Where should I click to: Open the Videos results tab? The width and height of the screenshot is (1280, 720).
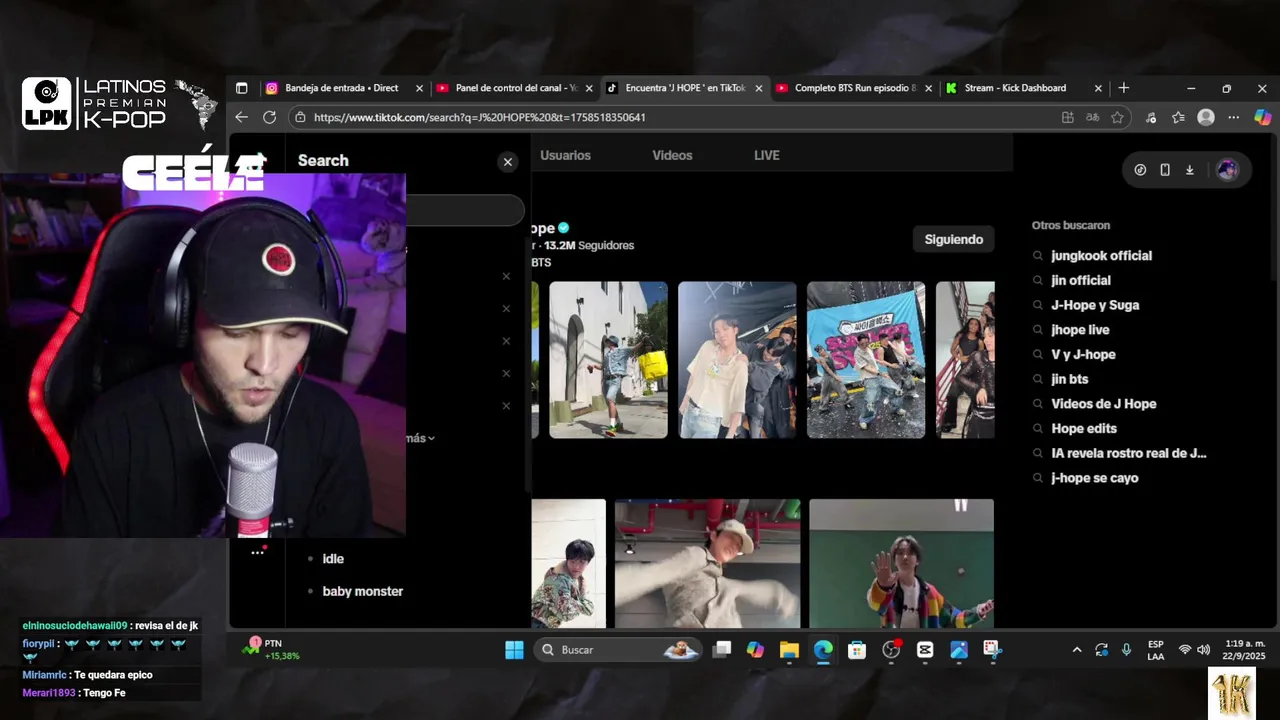pyautogui.click(x=672, y=155)
